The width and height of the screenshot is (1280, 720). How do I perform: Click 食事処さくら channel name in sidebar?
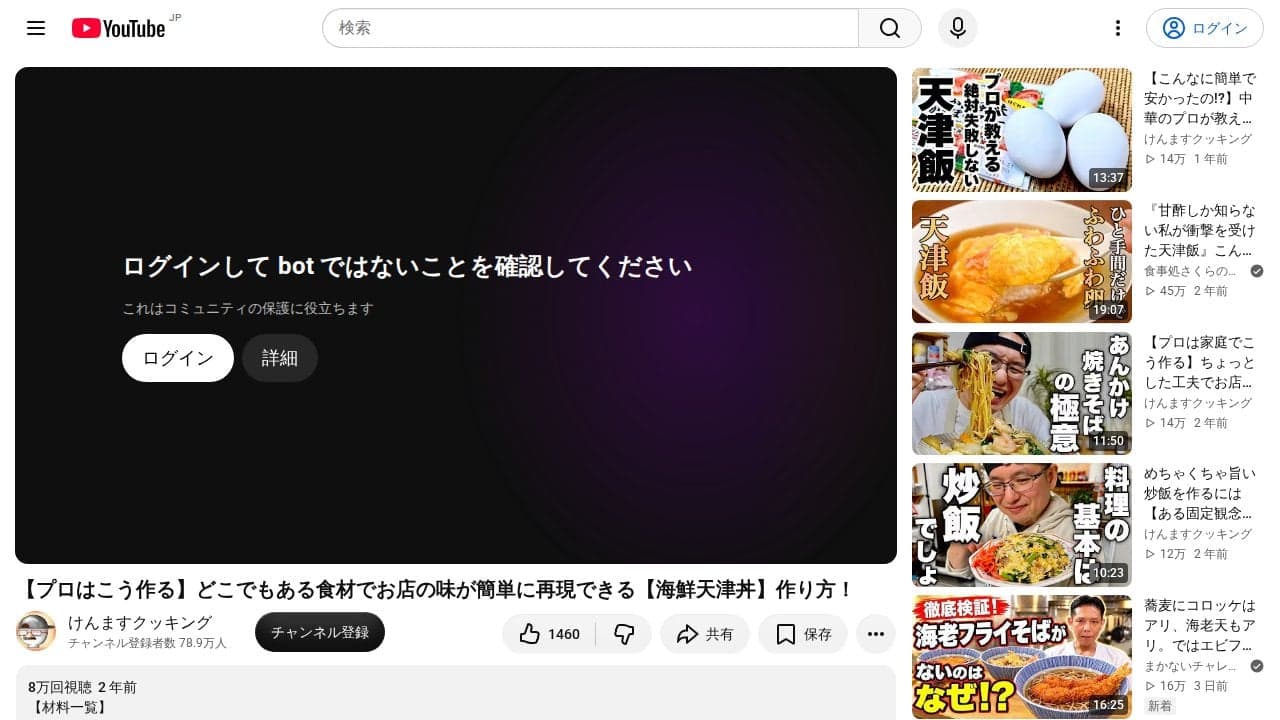[x=1190, y=271]
